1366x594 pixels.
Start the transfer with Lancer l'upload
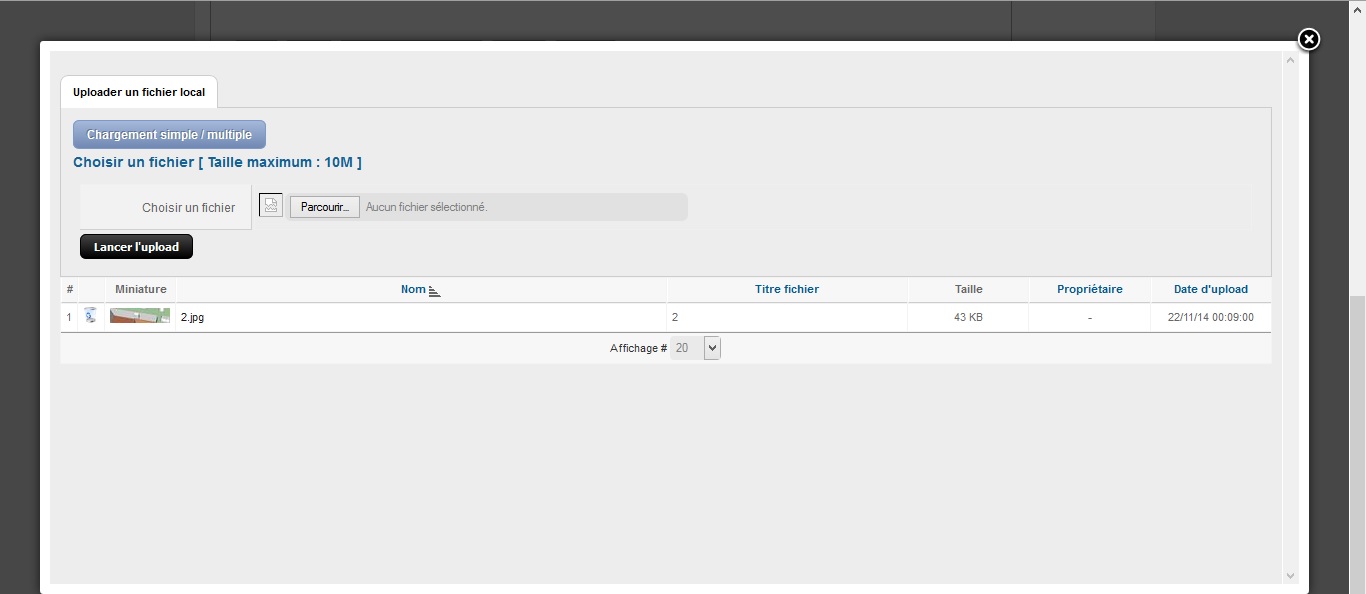click(x=136, y=246)
